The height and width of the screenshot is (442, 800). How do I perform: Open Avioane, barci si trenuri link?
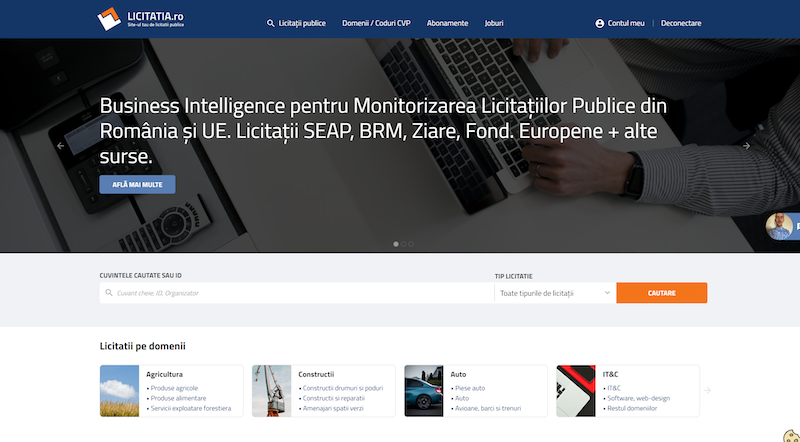(x=488, y=408)
